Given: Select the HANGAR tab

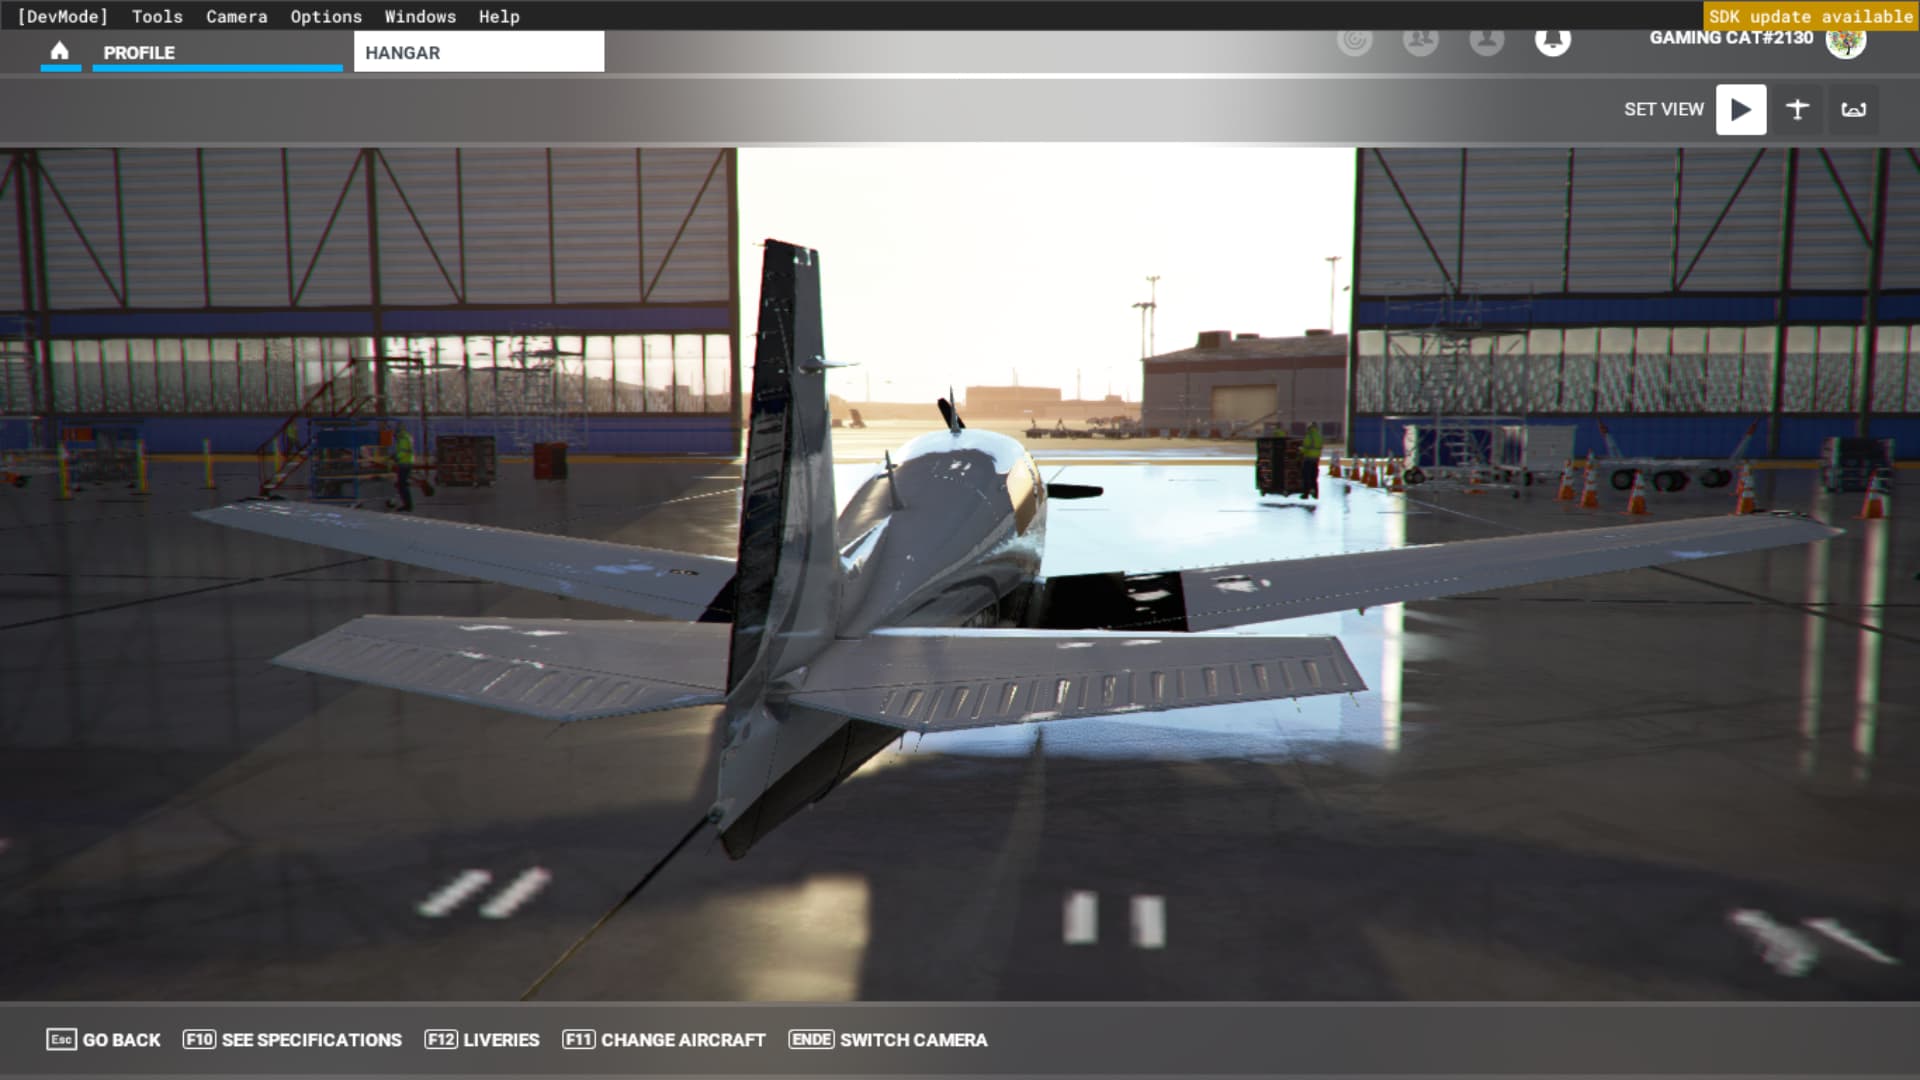Looking at the screenshot, I should pyautogui.click(x=479, y=52).
